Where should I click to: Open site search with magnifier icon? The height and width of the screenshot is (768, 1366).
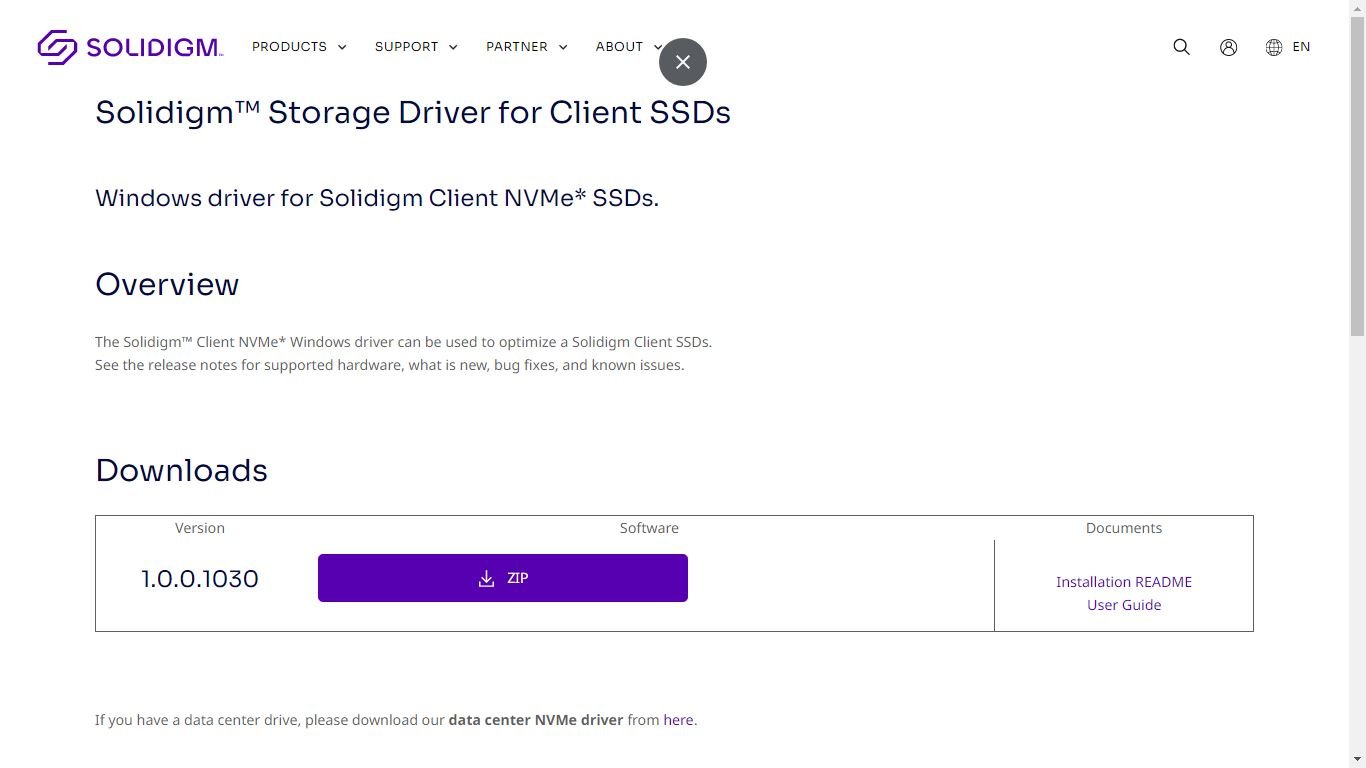1181,47
